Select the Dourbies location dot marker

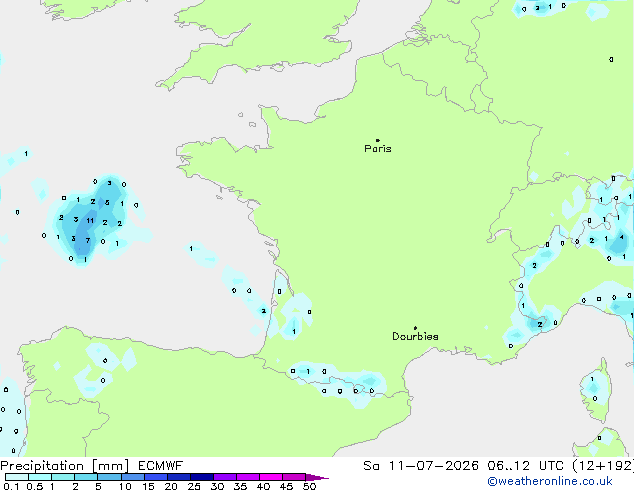[415, 328]
